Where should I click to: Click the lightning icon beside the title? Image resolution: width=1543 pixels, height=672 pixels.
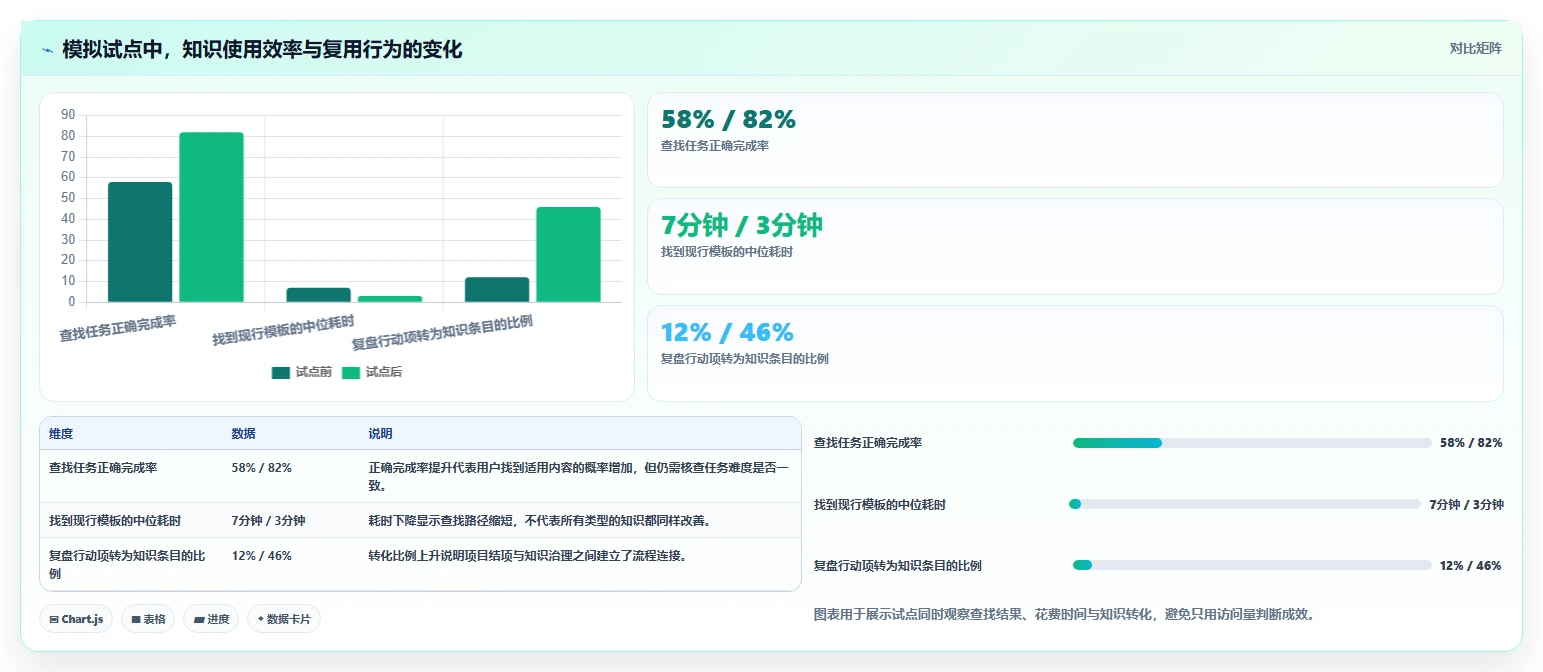coord(47,50)
